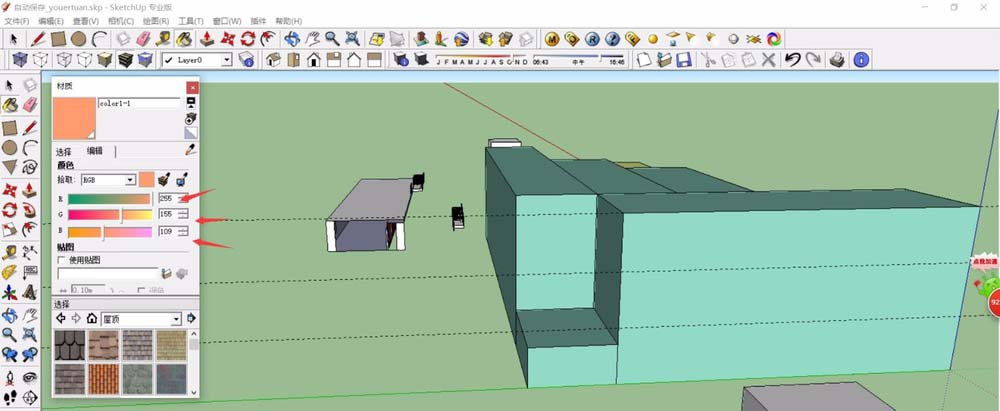Click the Save floppy disk icon

click(x=685, y=60)
